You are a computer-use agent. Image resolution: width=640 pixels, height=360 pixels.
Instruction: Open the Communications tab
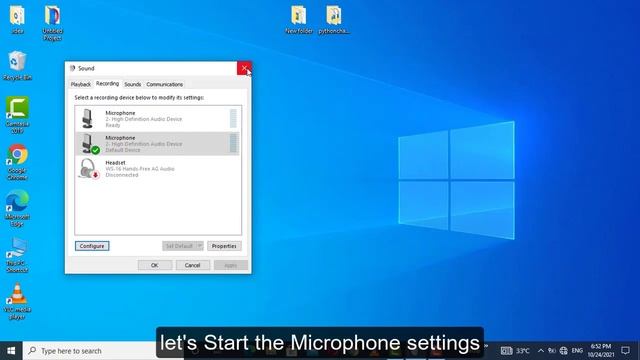pos(164,84)
